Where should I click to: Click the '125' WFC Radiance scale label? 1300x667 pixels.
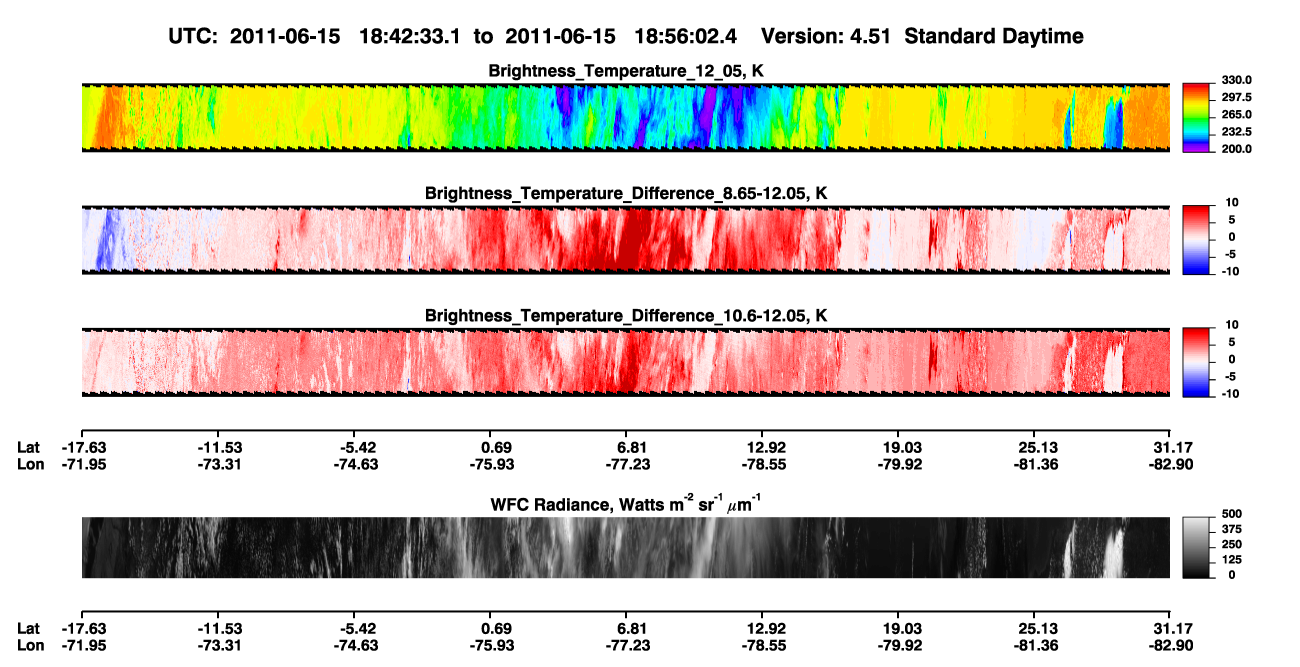pyautogui.click(x=1234, y=559)
